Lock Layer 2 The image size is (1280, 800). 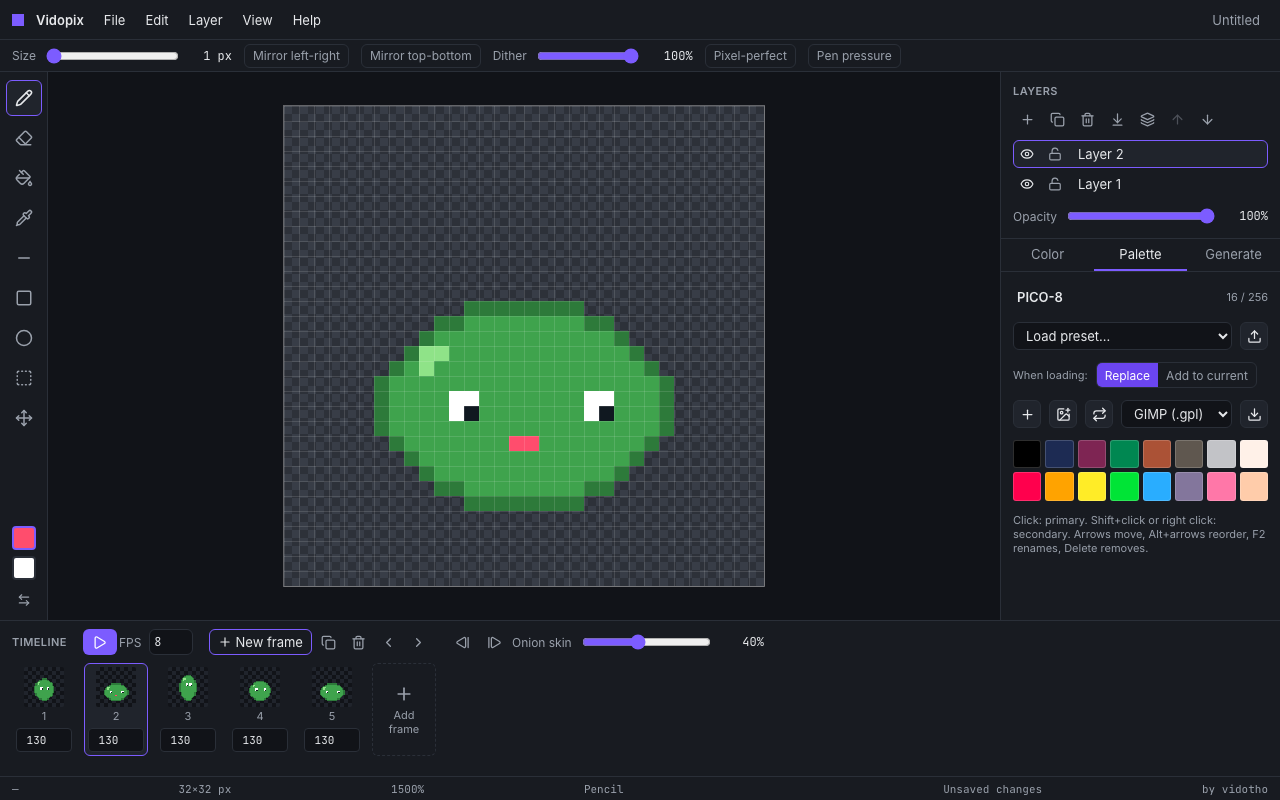tap(1055, 154)
